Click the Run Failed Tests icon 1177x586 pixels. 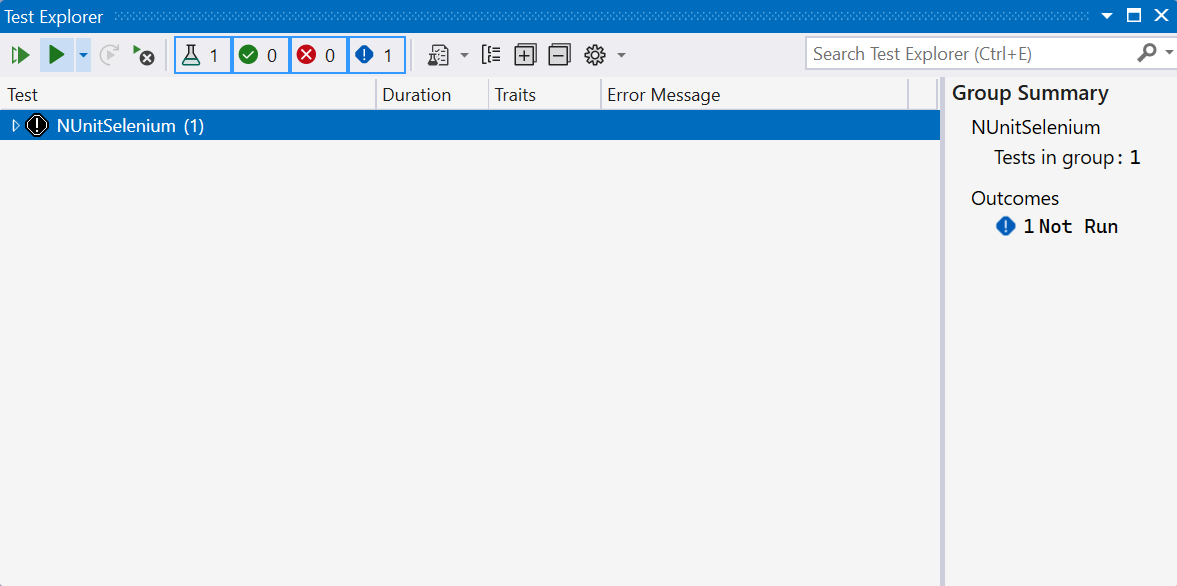[x=144, y=56]
